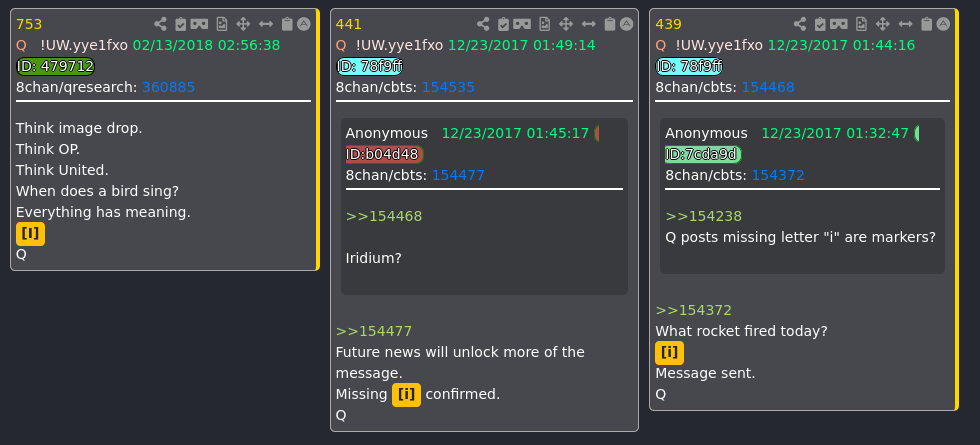The width and height of the screenshot is (980, 445).
Task: Click the text 'Think image drop.'
Action: click(x=79, y=129)
